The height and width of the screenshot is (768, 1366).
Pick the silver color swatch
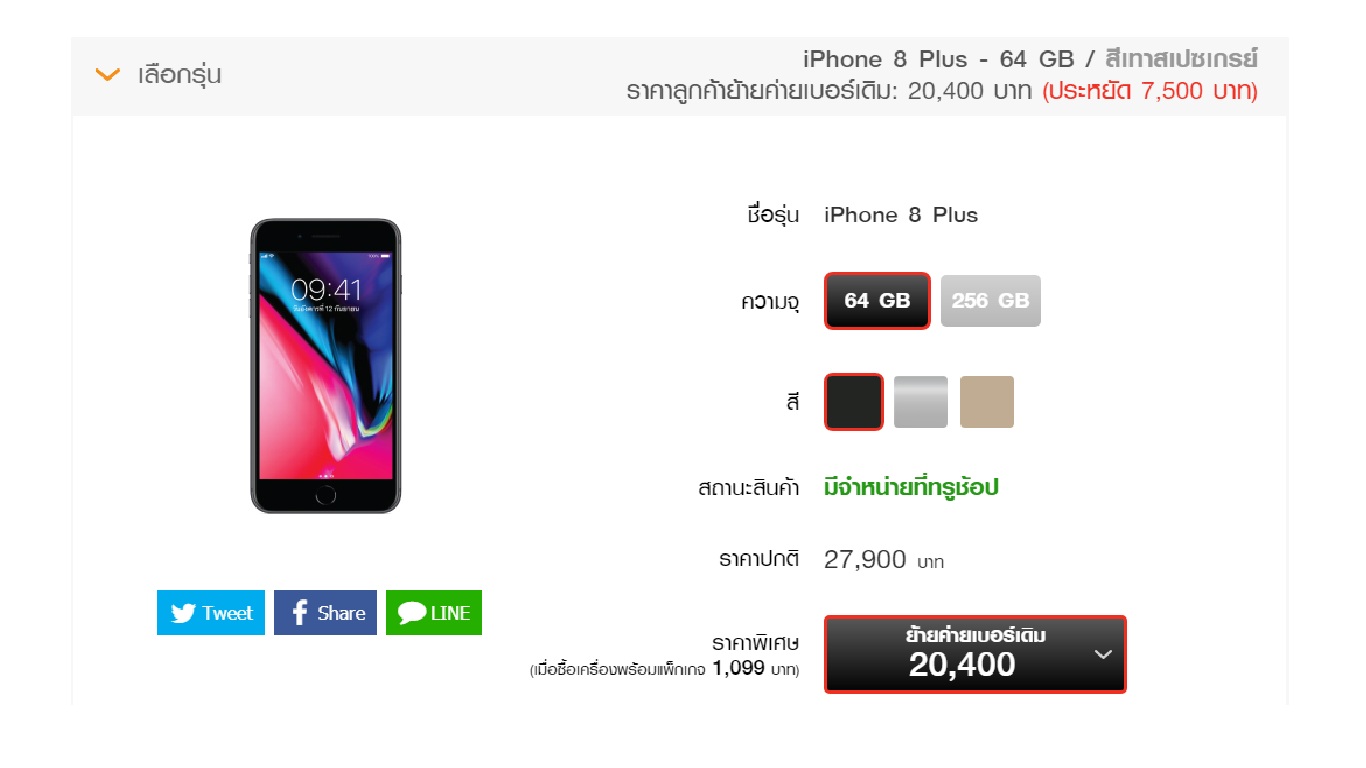pos(920,402)
